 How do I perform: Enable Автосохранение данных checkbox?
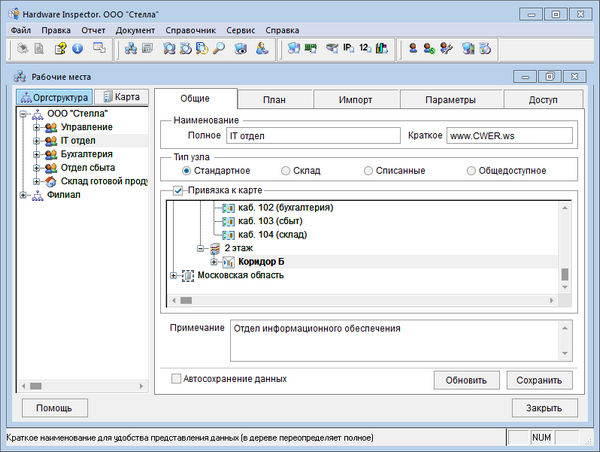(x=177, y=379)
